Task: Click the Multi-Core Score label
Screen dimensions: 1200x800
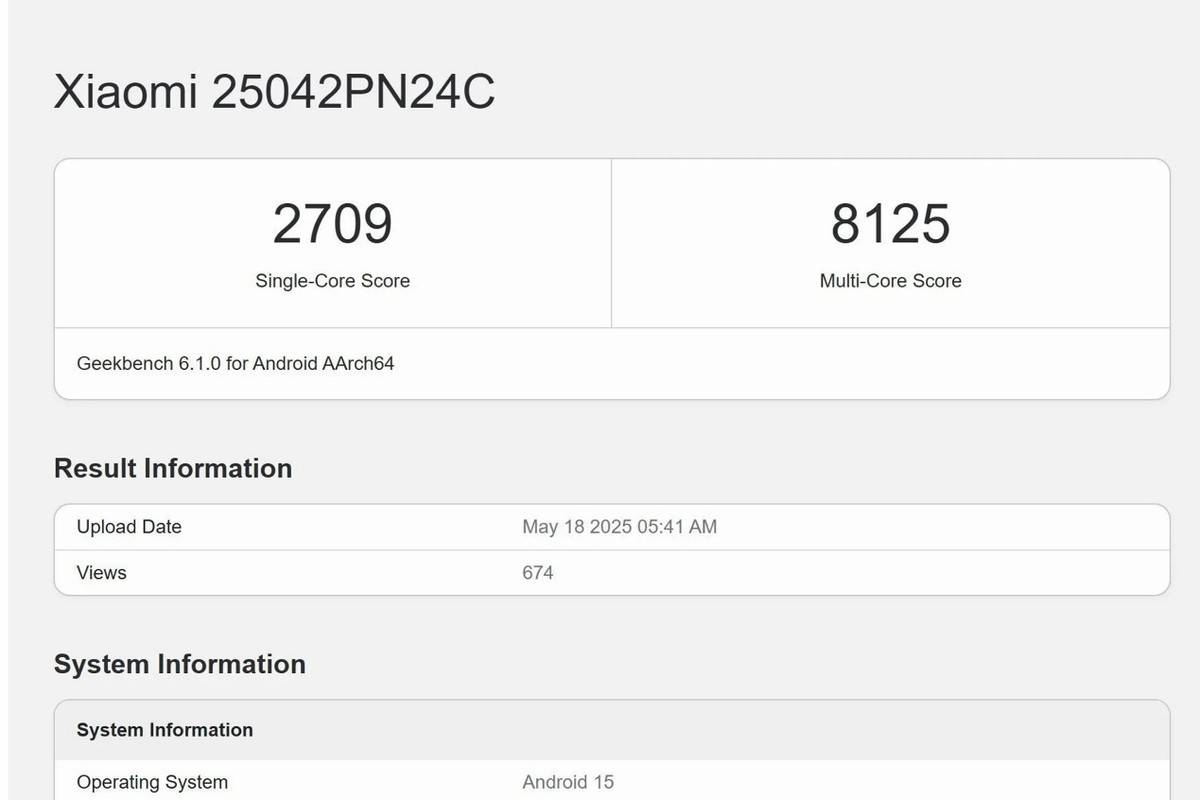Action: (890, 281)
